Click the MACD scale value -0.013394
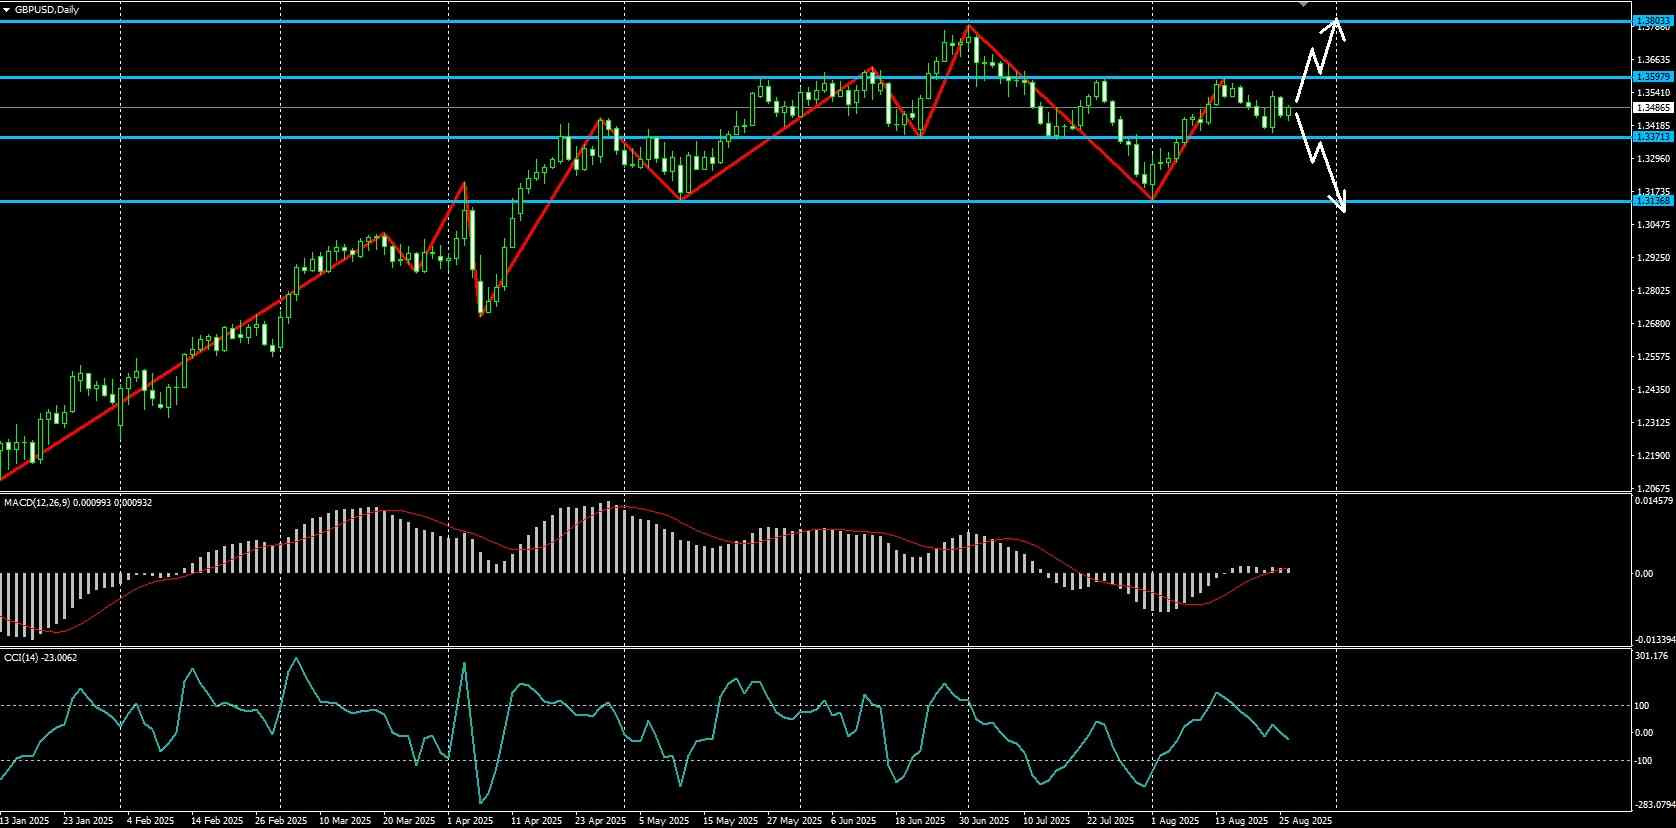 coord(1654,639)
